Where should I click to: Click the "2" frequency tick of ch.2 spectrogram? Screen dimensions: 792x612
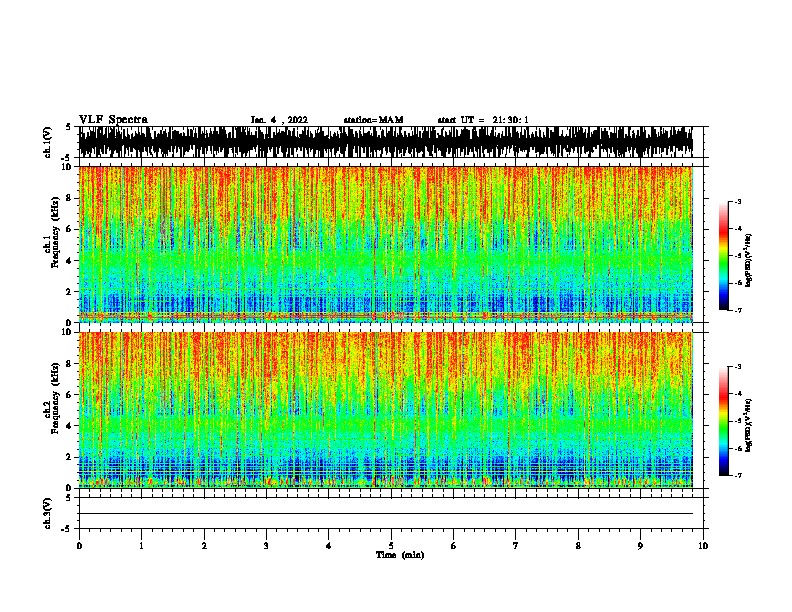click(x=70, y=457)
